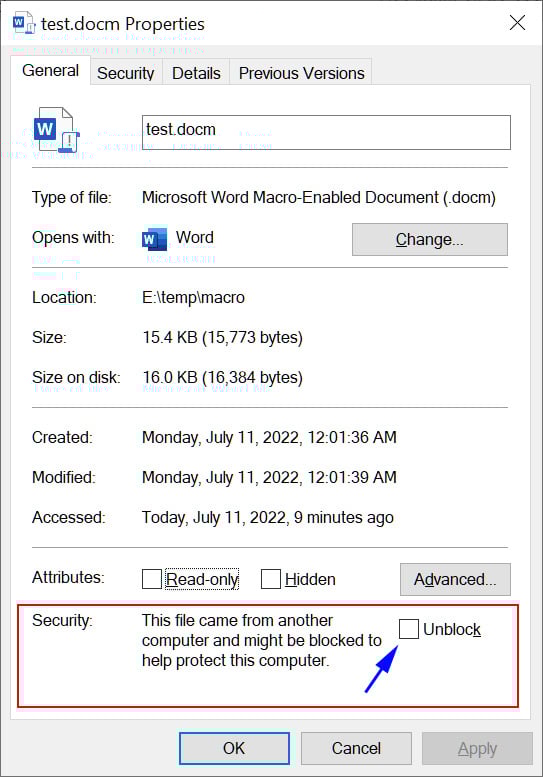Click the 'Word' application name text
Screen dimensions: 543x777
pyautogui.click(x=195, y=237)
